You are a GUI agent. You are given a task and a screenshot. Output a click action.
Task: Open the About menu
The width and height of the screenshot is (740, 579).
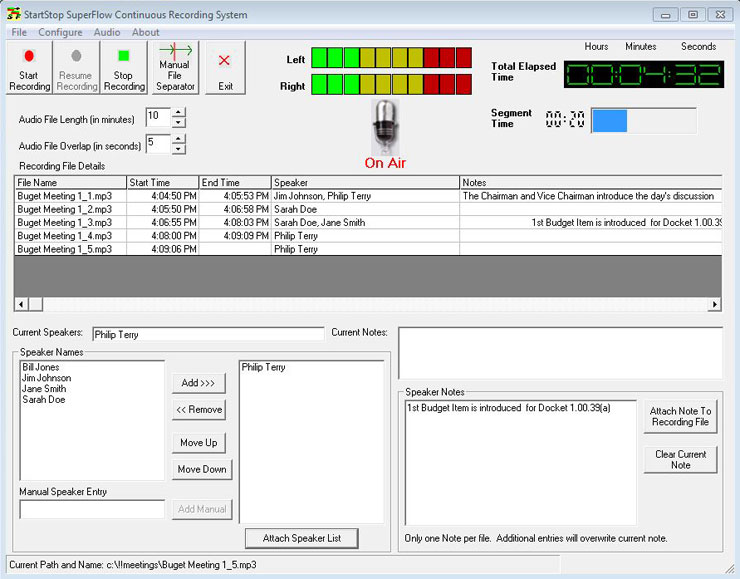(145, 33)
